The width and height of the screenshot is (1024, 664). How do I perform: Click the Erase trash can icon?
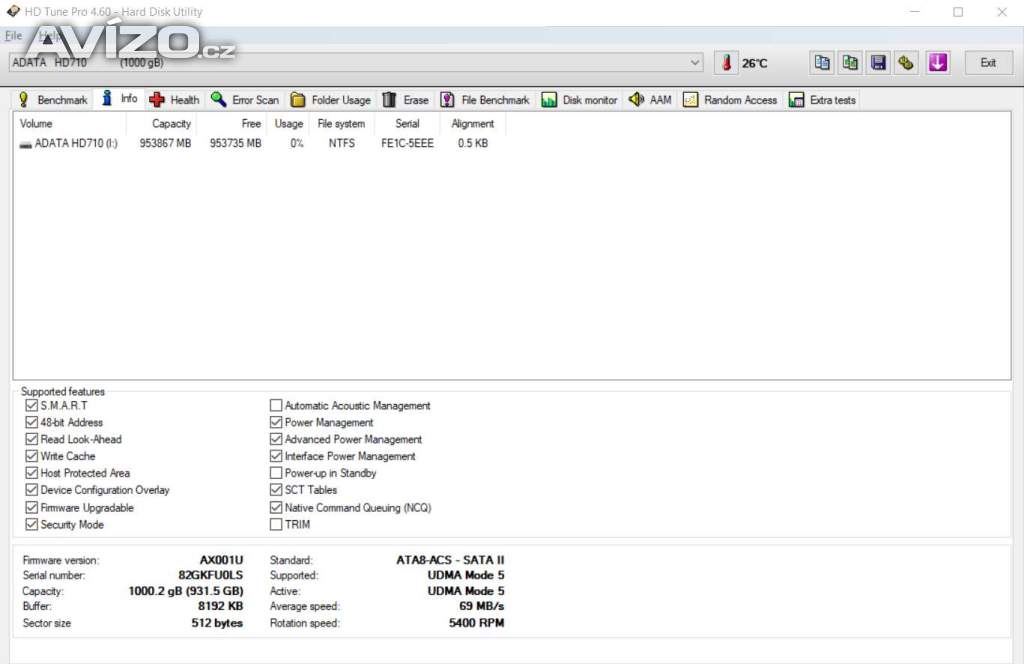coord(389,99)
